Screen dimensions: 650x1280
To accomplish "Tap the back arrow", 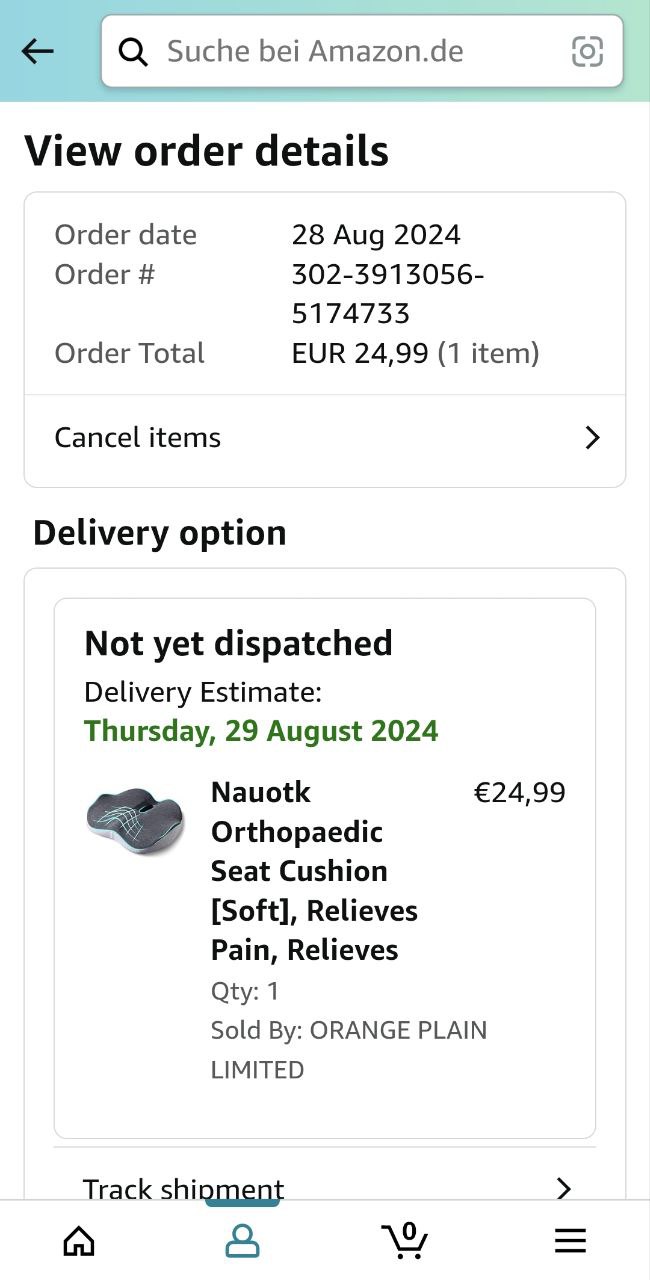I will click(x=38, y=51).
